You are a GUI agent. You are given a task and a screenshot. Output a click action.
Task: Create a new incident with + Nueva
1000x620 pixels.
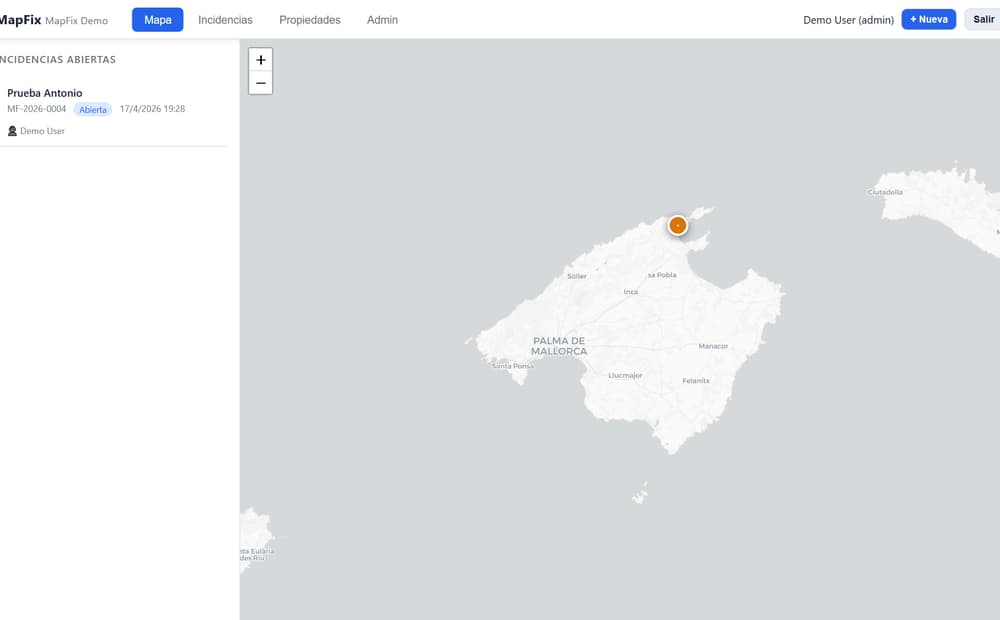point(928,19)
